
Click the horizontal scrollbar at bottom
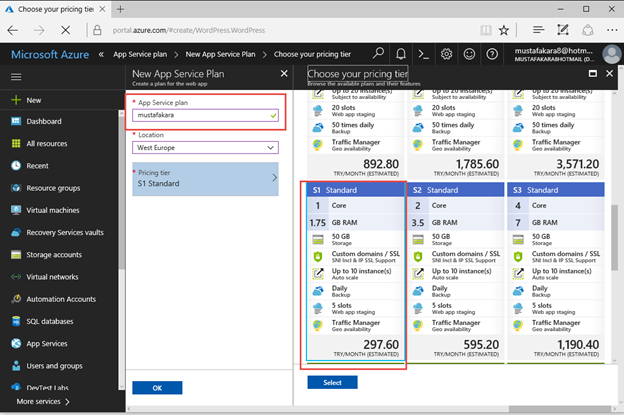[x=560, y=409]
